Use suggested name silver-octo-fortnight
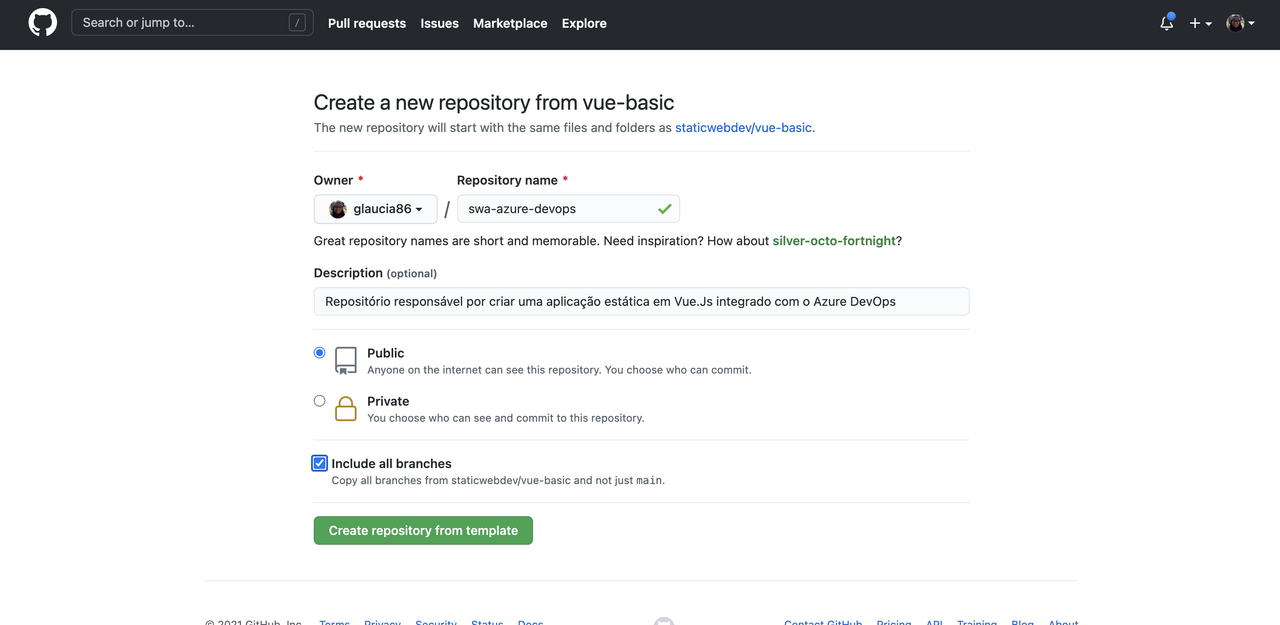The height and width of the screenshot is (625, 1280). coord(834,241)
